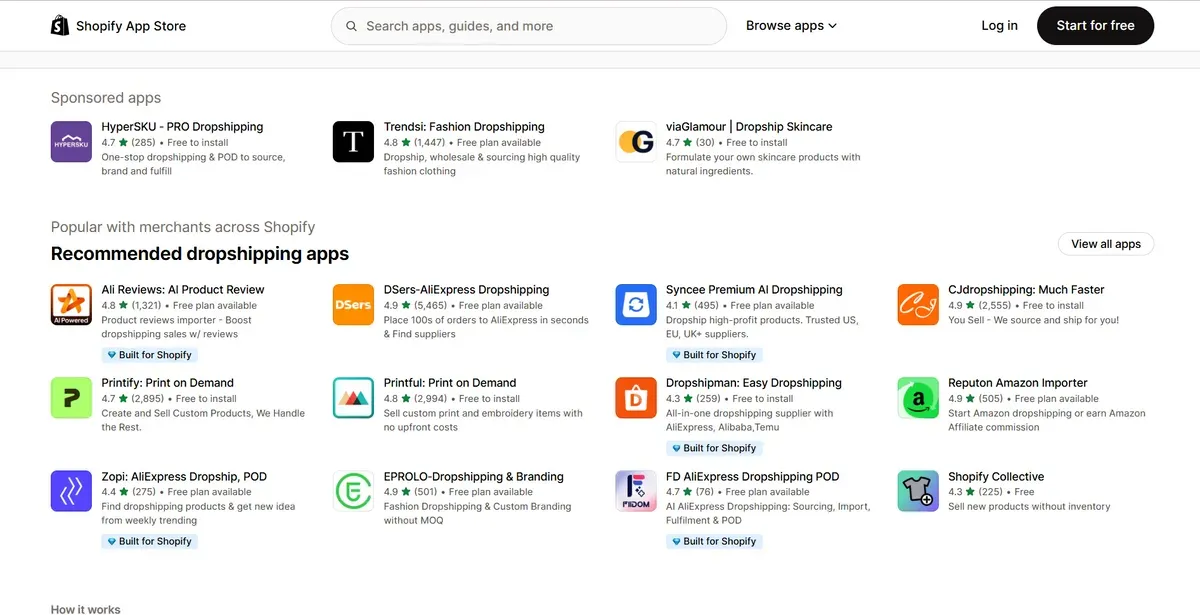Open Zopi: AliExpress Dropship, POD title
The image size is (1200, 615).
[184, 477]
